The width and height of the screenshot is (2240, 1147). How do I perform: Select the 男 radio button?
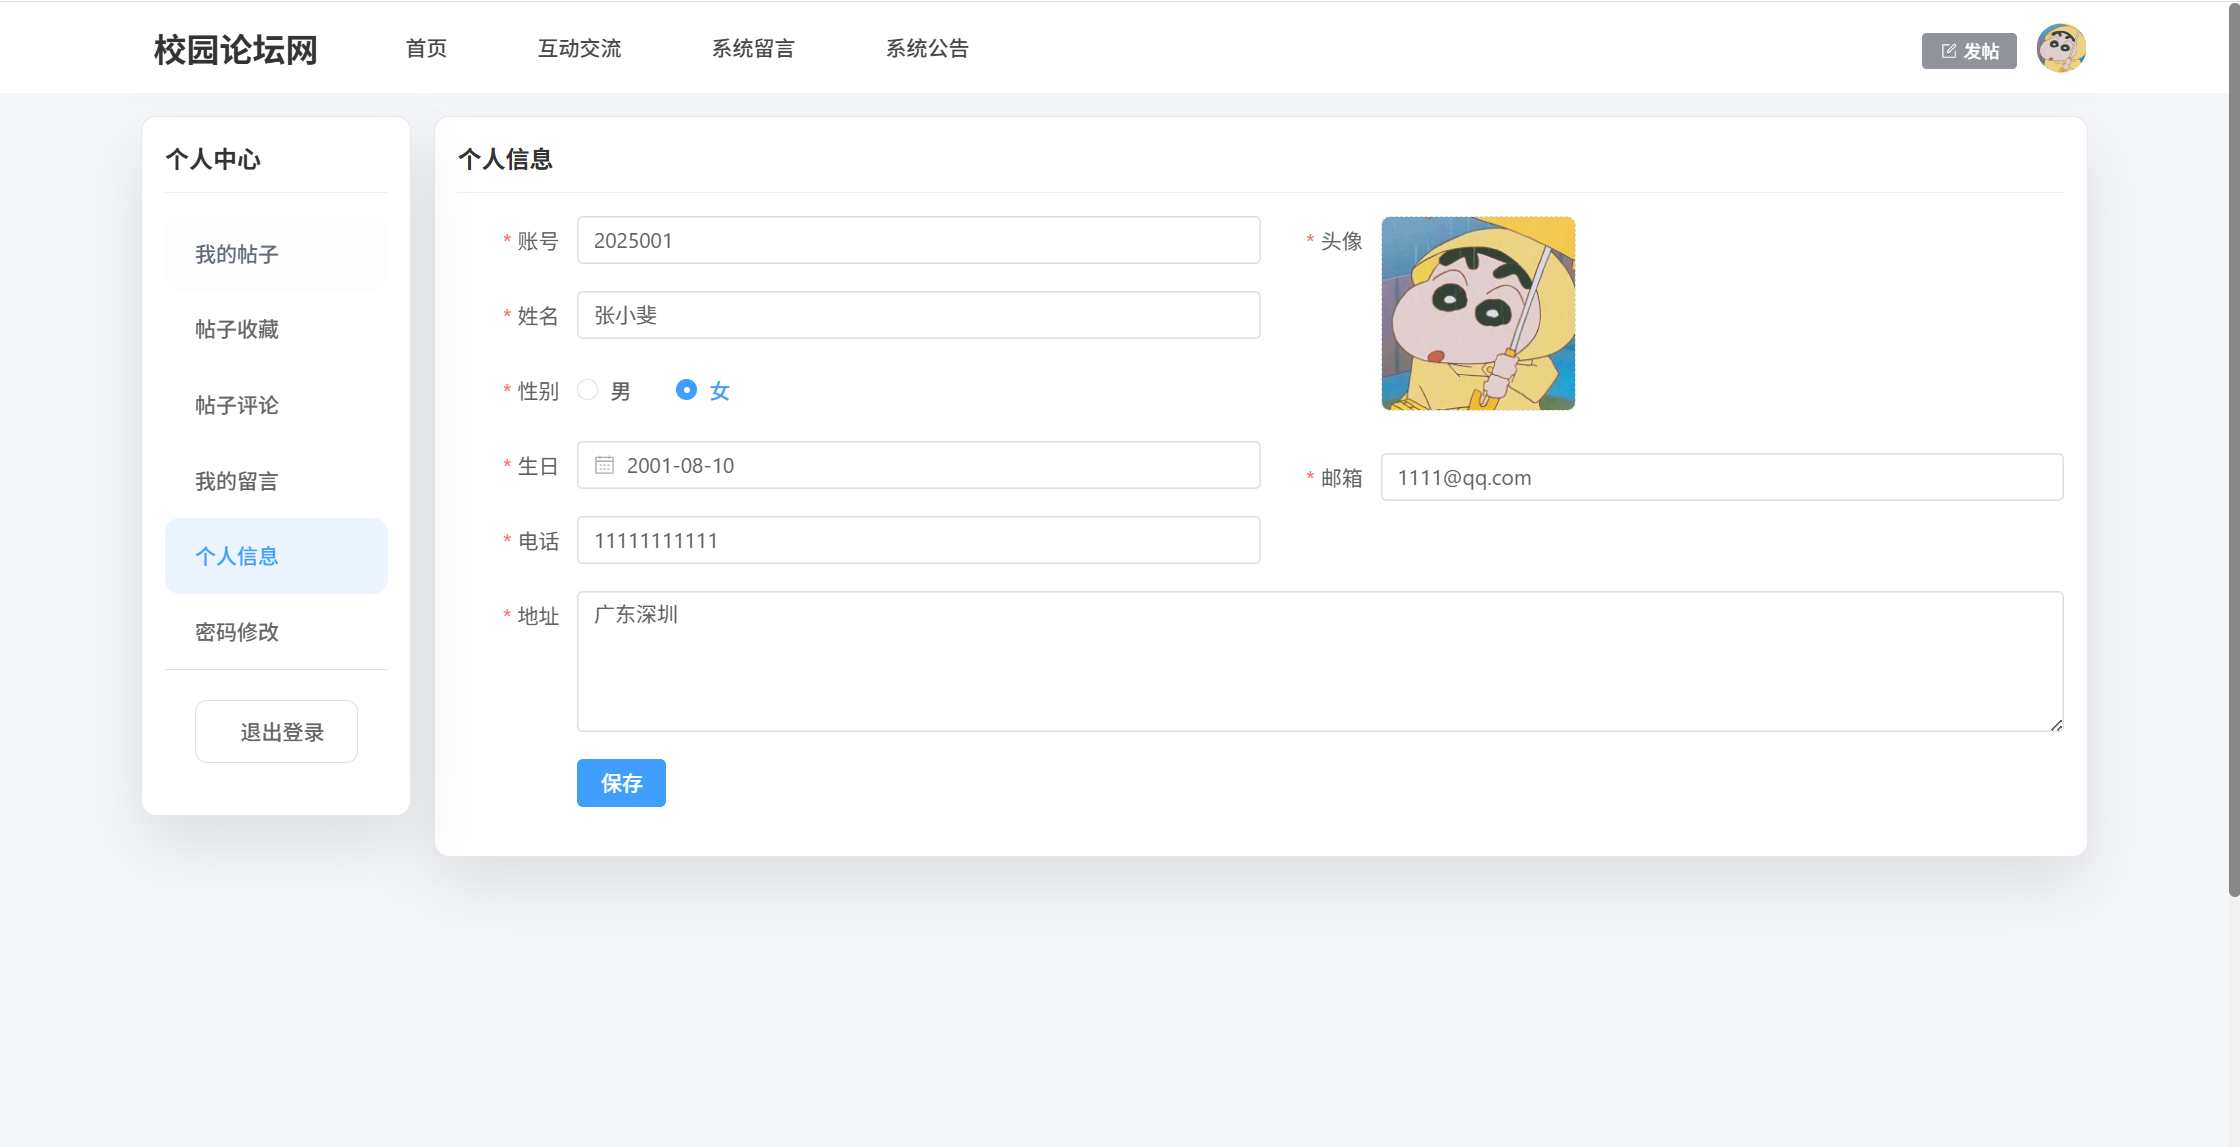[x=588, y=390]
